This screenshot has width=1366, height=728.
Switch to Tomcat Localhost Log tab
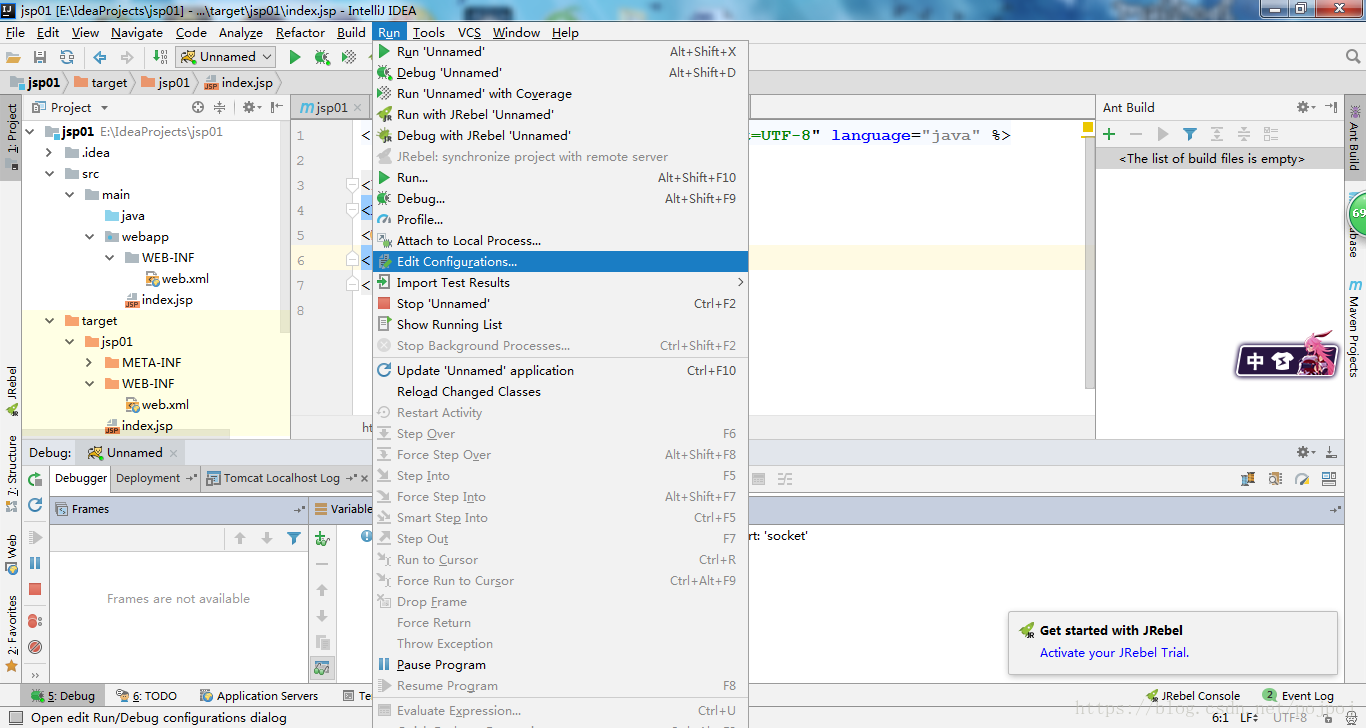coord(285,478)
